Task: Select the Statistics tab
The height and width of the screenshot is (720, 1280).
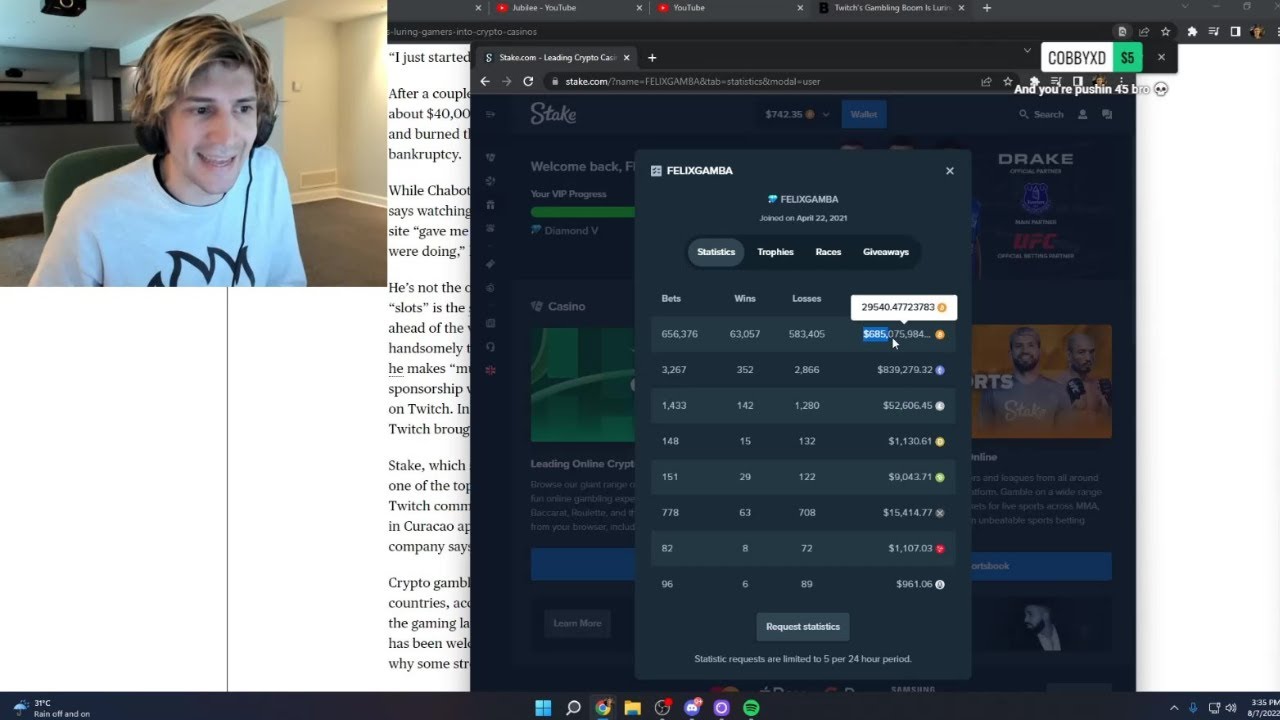Action: click(x=716, y=252)
